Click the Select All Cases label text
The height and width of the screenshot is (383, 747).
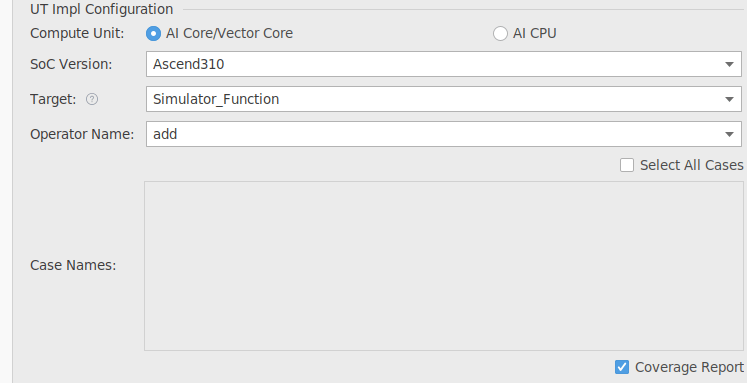pyautogui.click(x=691, y=165)
